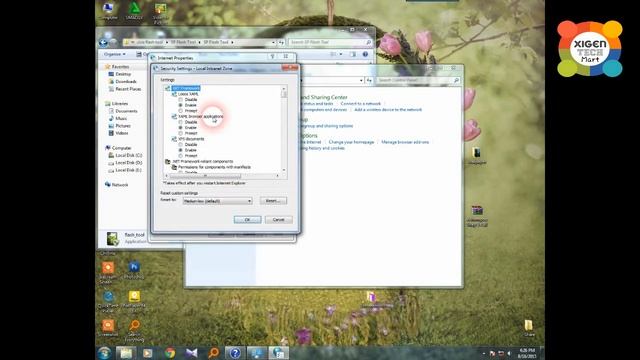Select Enable under Loose XAML
Screen dimensions: 640x360
(180, 105)
